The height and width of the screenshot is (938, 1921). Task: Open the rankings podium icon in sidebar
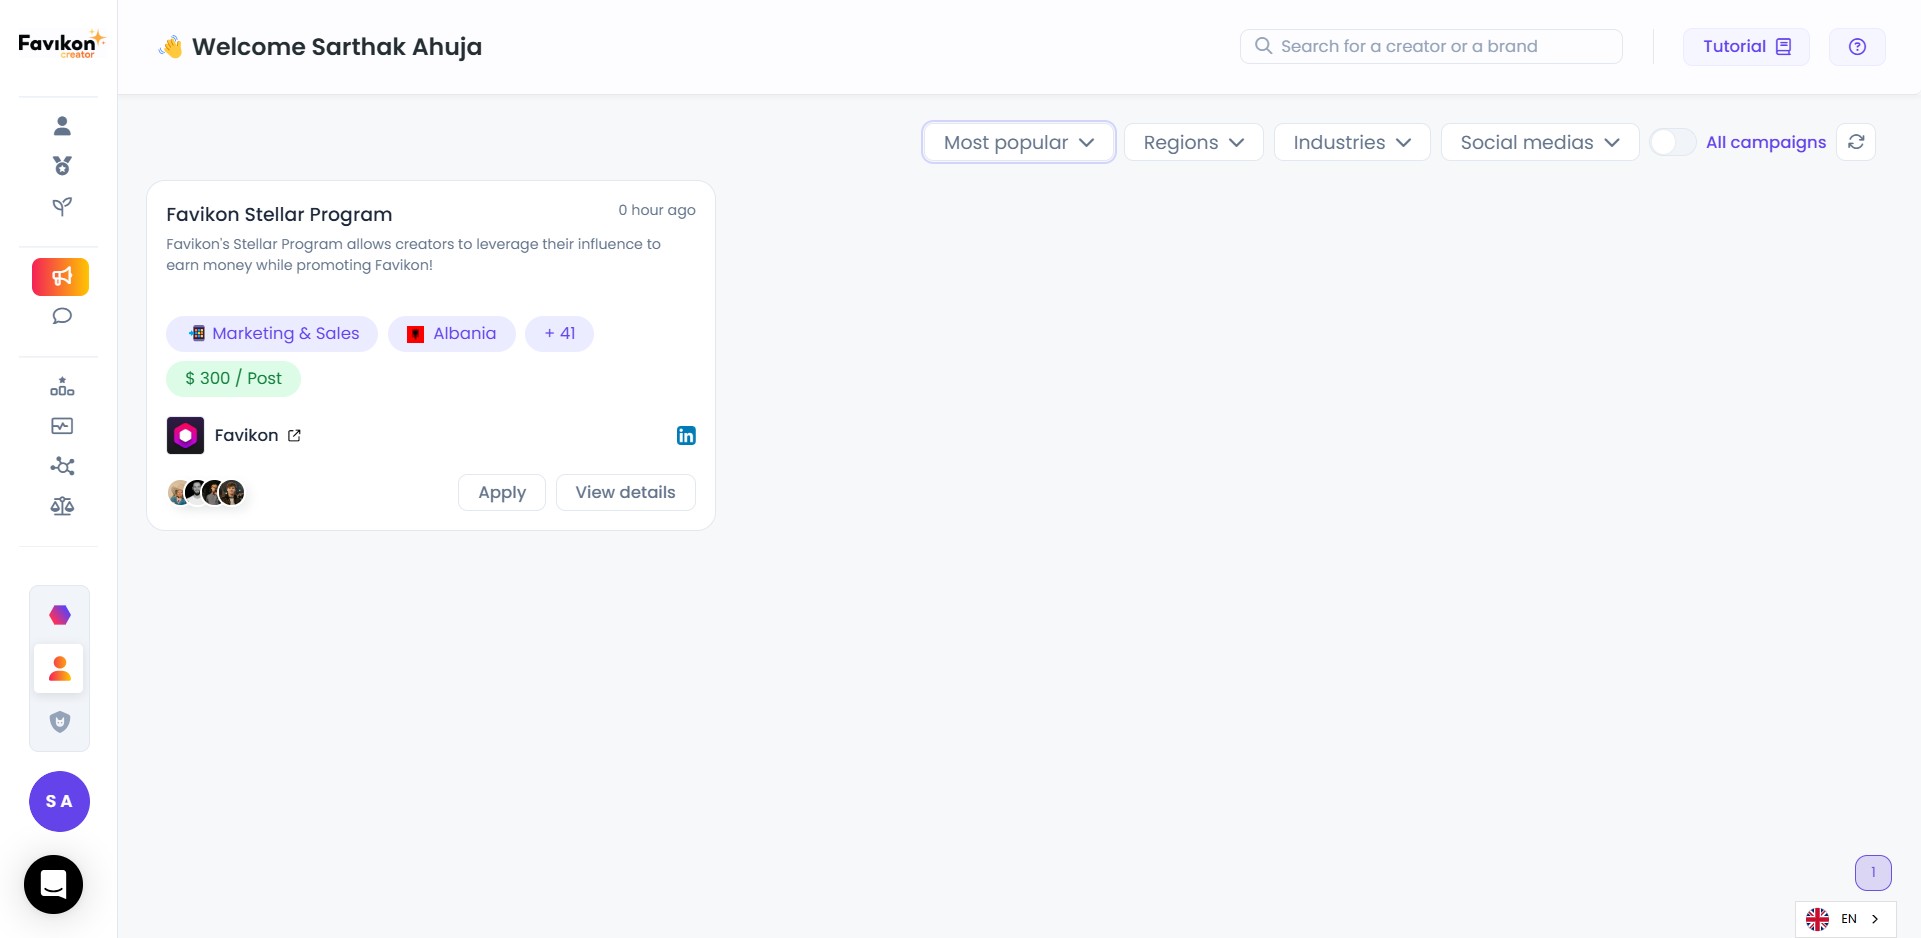click(62, 386)
